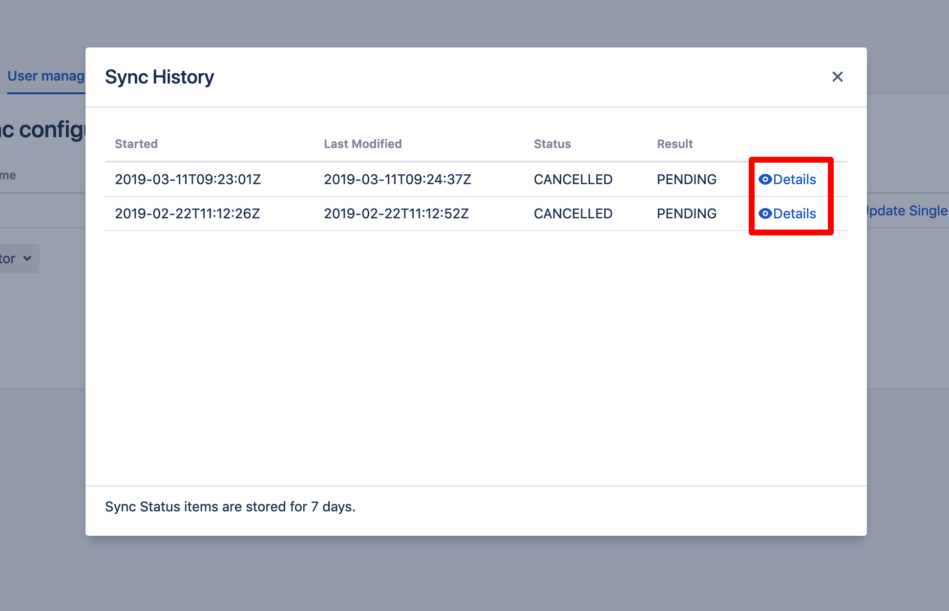The height and width of the screenshot is (611, 949).
Task: Click PENDING result in the 2019-02-22 row
Action: [x=686, y=214]
